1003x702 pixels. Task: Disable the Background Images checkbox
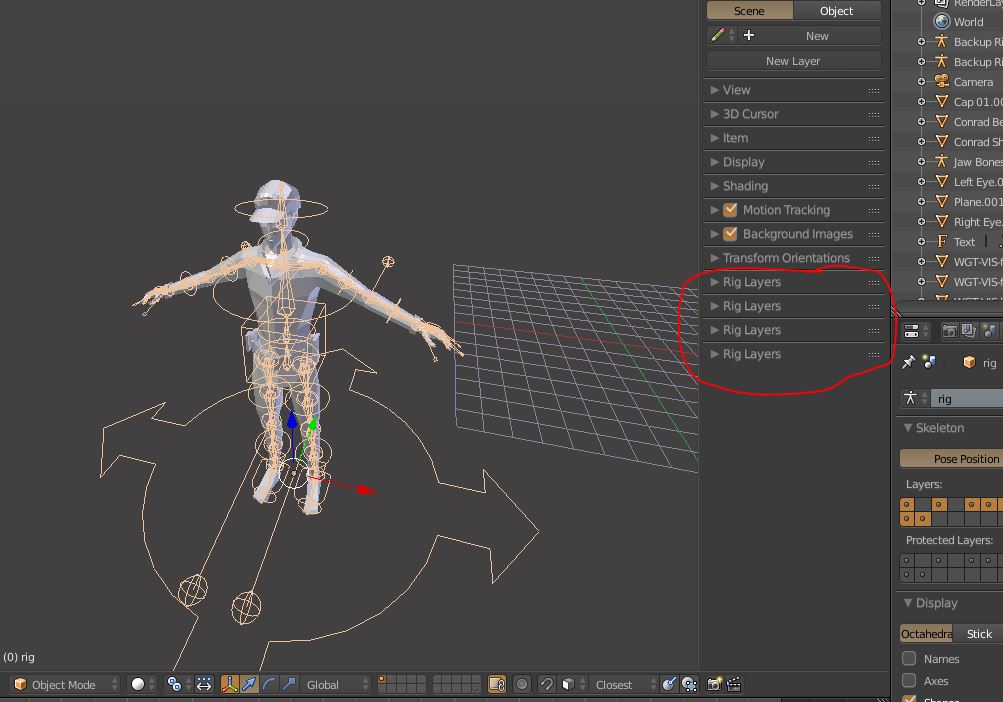click(x=729, y=234)
